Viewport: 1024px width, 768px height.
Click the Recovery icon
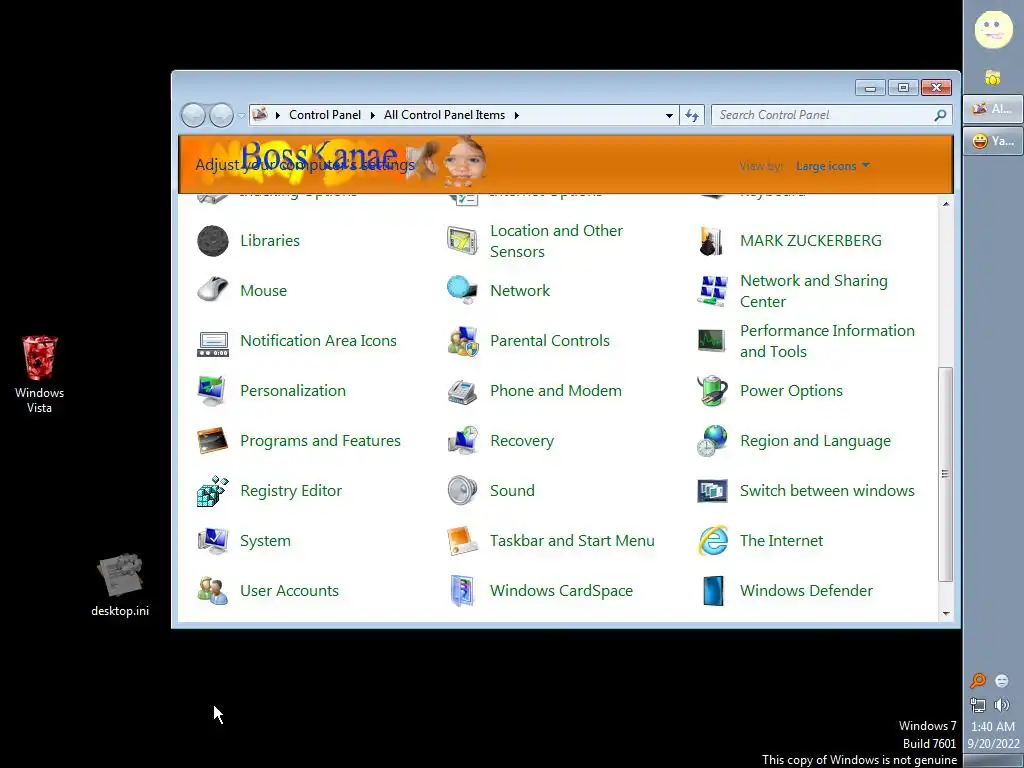coord(462,441)
